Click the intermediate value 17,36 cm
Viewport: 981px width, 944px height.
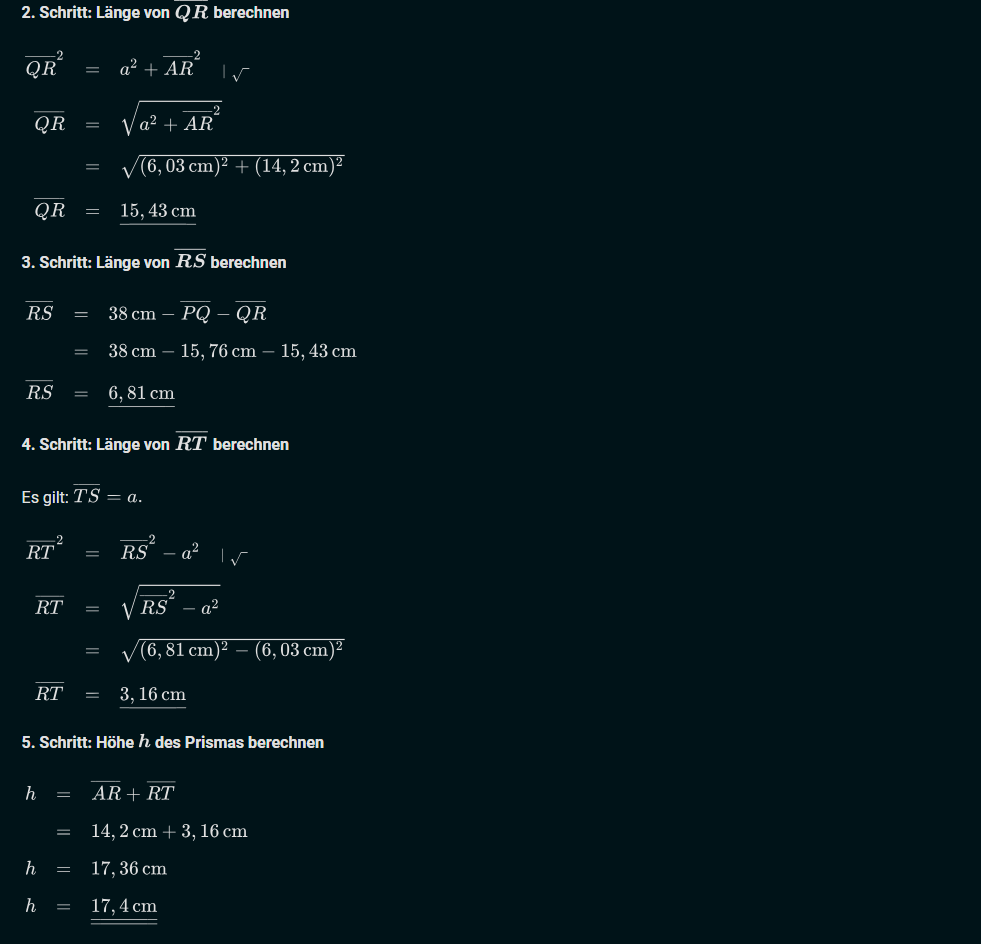(129, 868)
